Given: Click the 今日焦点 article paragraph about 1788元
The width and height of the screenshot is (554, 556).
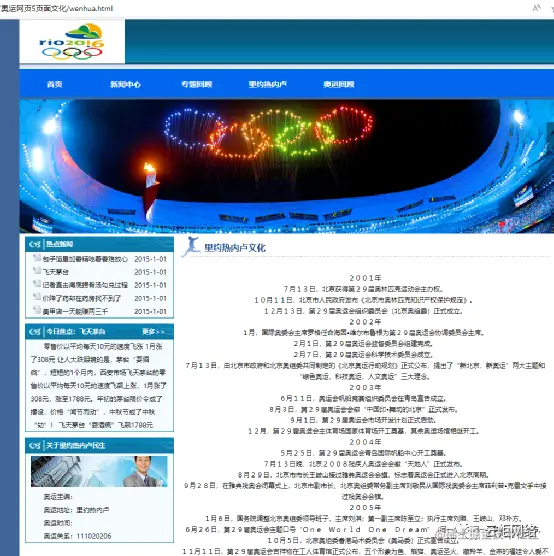Looking at the screenshot, I should (98, 385).
